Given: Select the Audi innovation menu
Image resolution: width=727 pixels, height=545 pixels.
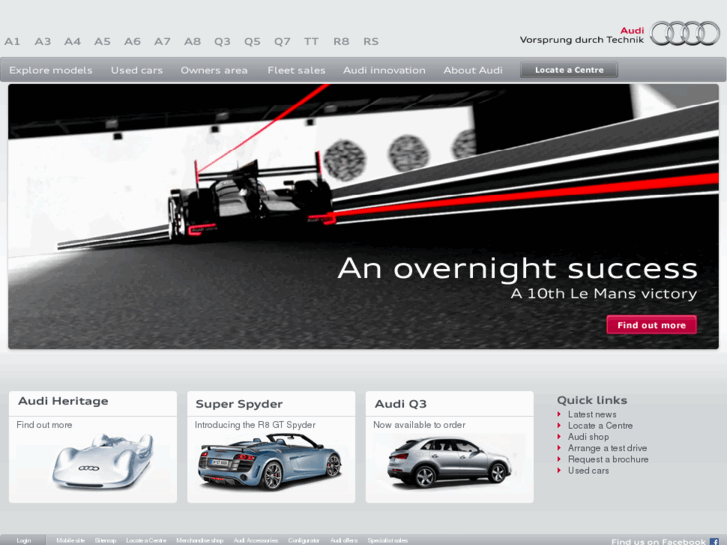Looking at the screenshot, I should coord(384,70).
